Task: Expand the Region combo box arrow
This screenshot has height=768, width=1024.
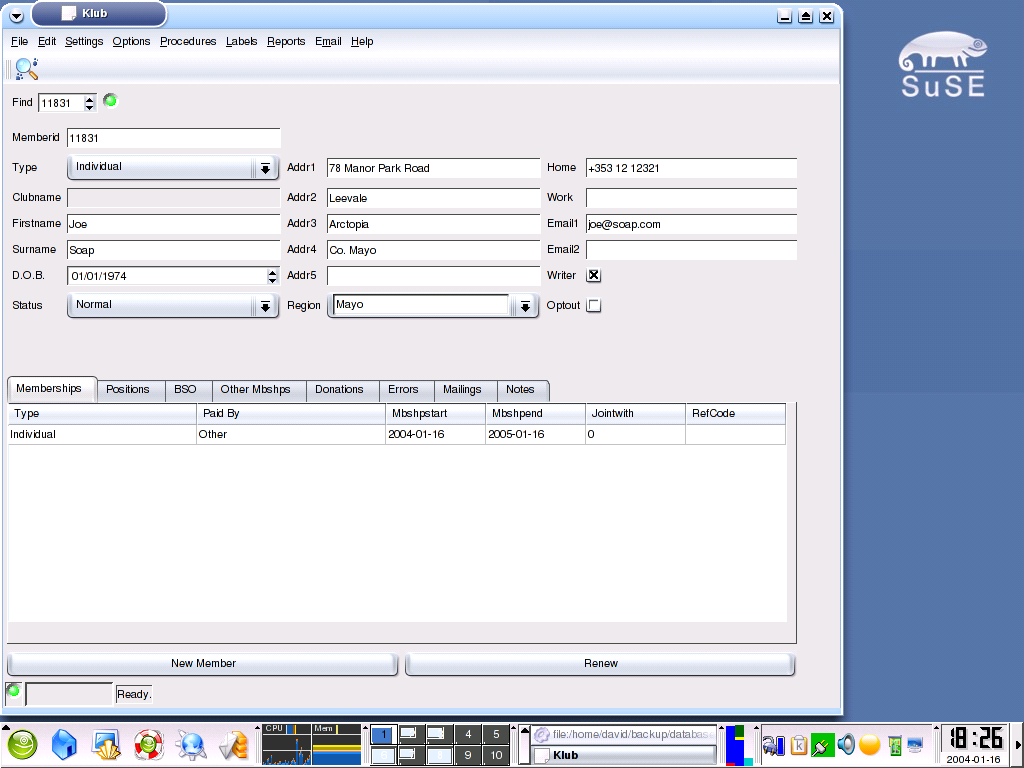Action: (525, 306)
